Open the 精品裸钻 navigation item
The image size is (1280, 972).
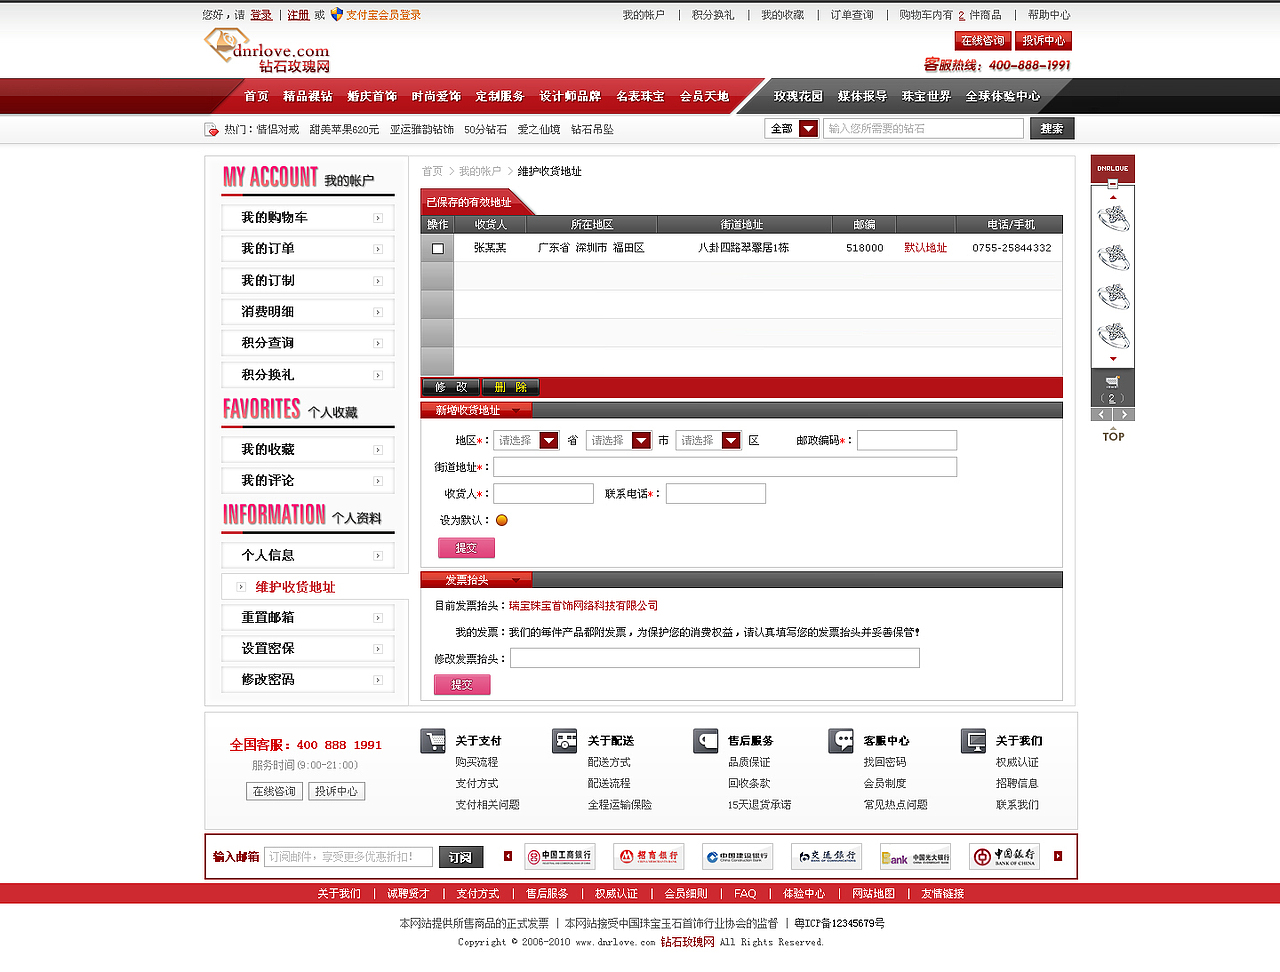tap(308, 96)
